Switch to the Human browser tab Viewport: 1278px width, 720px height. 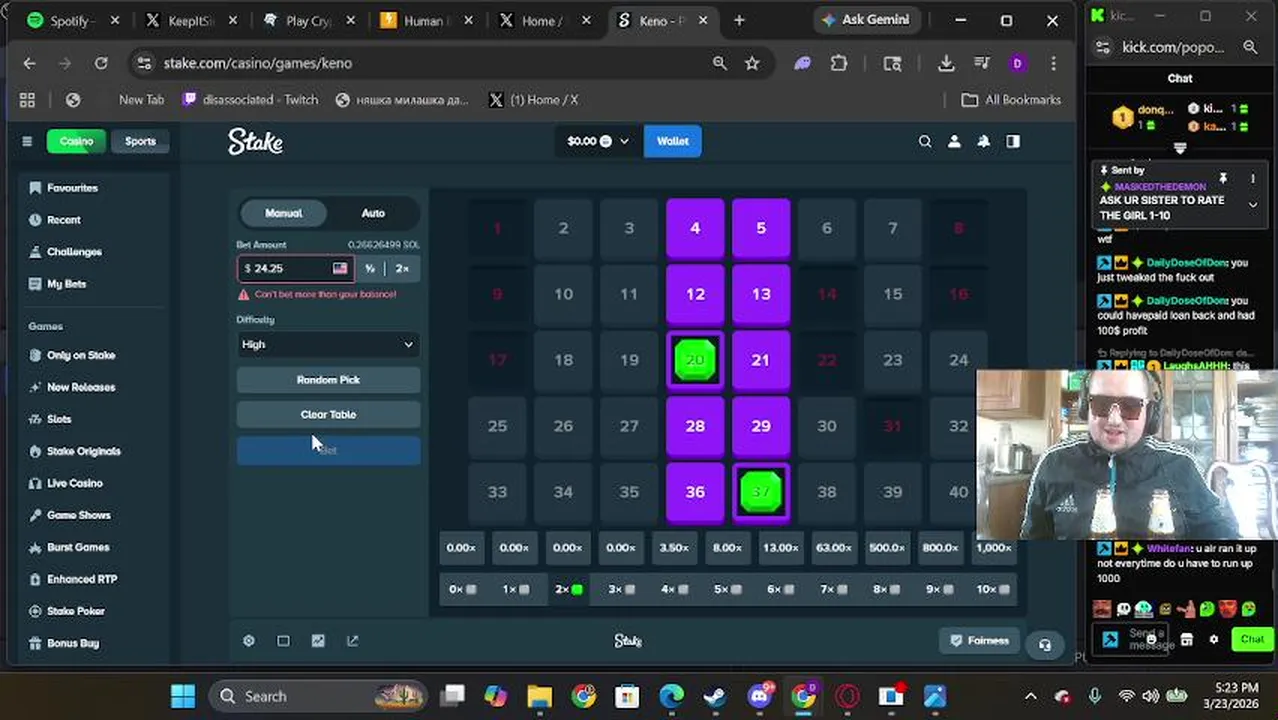click(x=427, y=20)
